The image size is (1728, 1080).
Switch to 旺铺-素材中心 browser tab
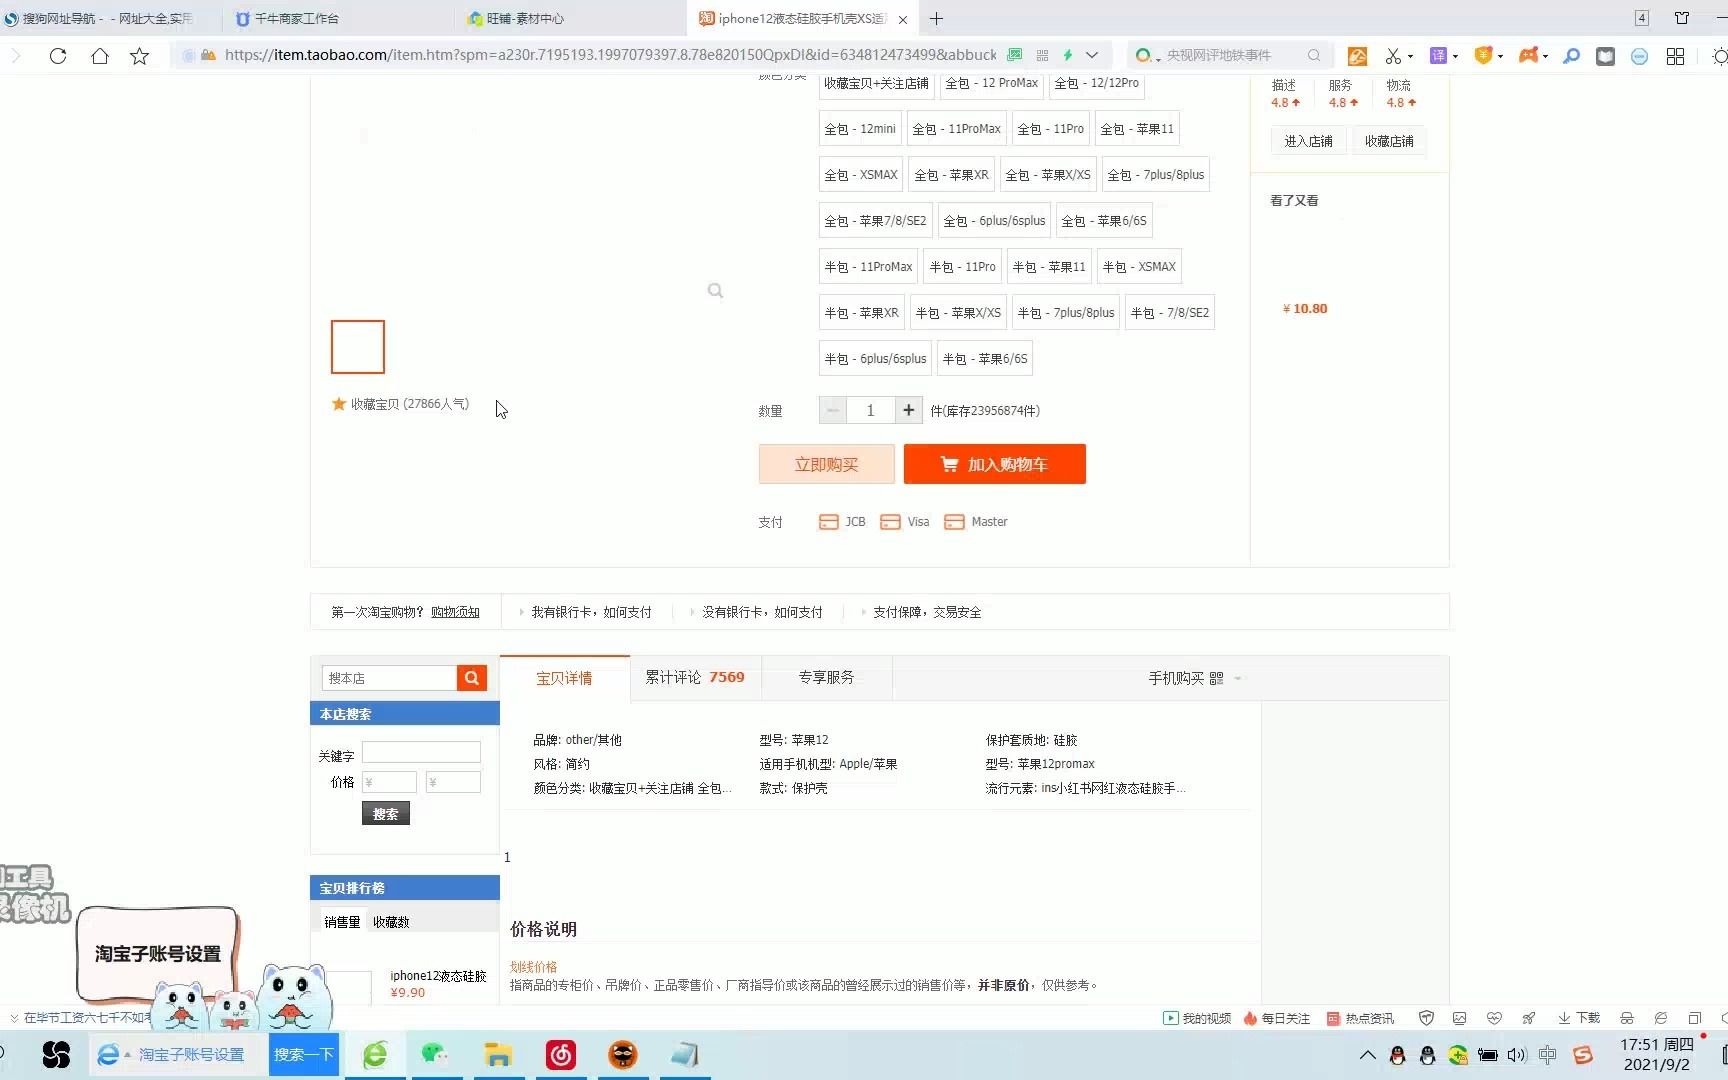click(571, 18)
